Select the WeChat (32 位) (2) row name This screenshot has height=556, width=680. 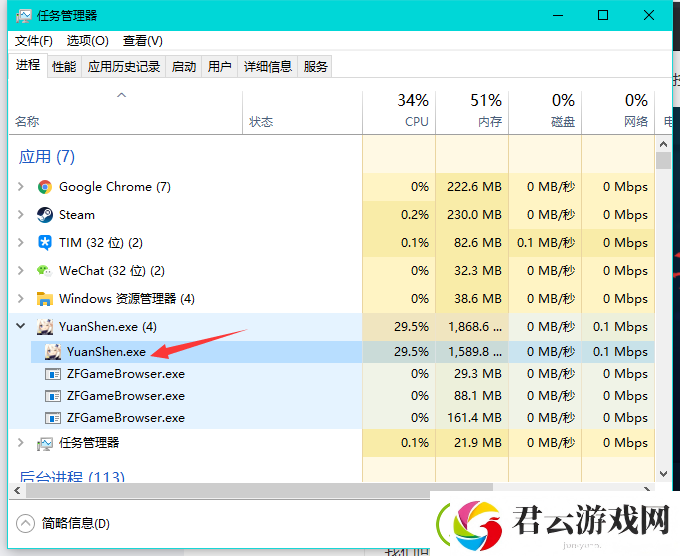(112, 271)
